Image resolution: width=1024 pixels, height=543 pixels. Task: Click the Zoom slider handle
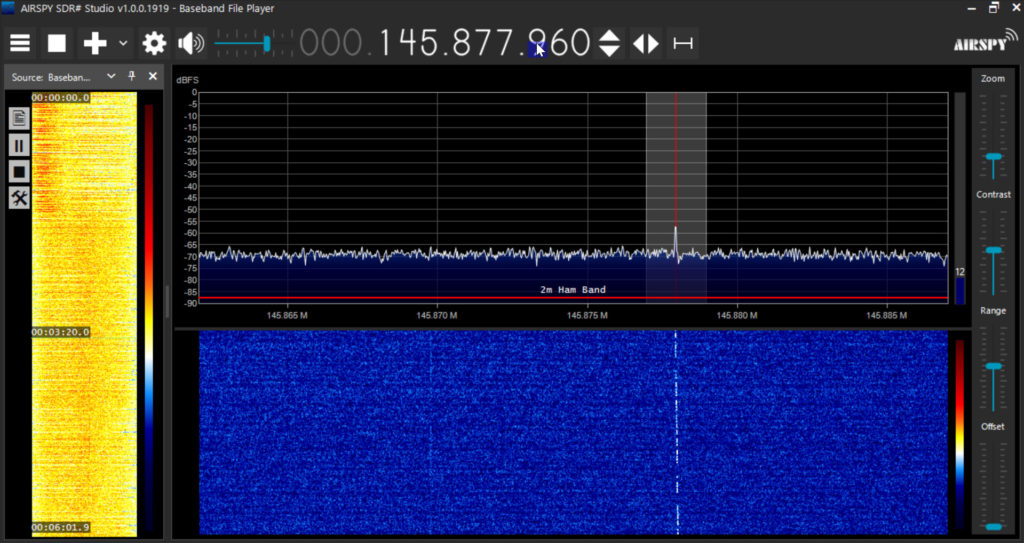[x=993, y=157]
